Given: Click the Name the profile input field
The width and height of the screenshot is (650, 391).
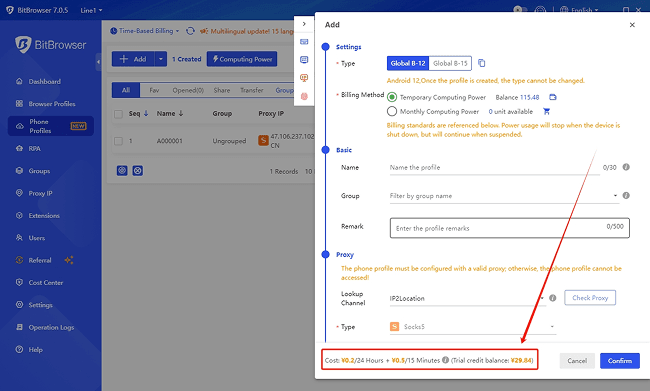Looking at the screenshot, I should pos(495,168).
